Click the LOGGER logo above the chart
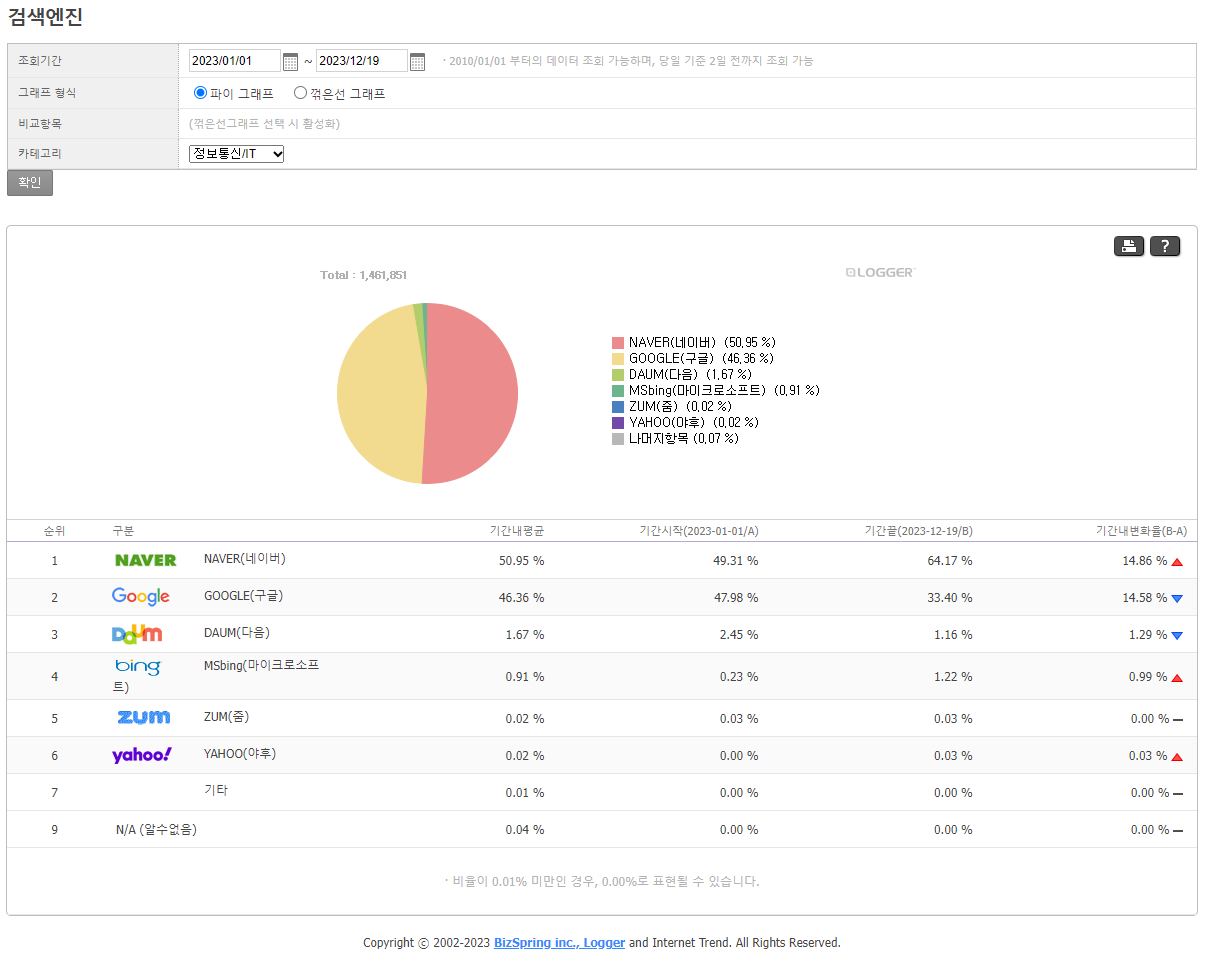 click(x=879, y=272)
